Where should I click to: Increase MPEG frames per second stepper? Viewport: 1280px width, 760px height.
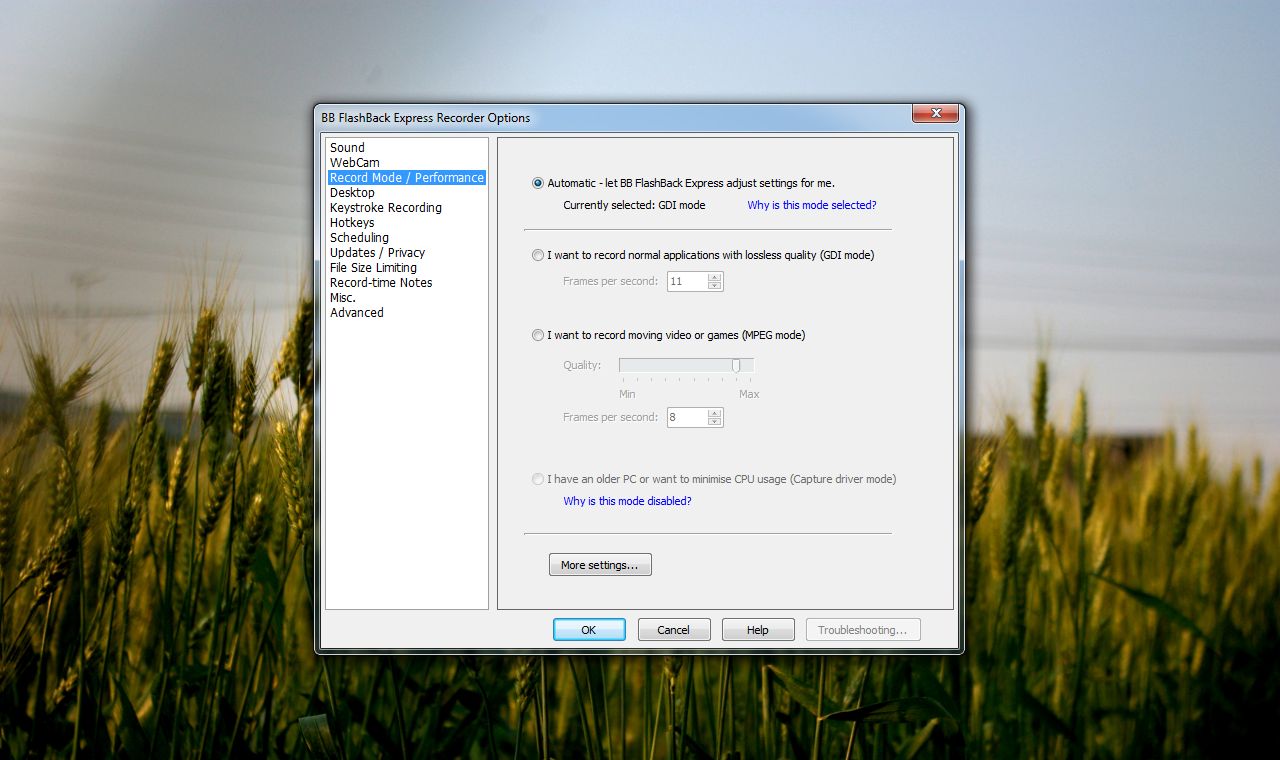[714, 413]
